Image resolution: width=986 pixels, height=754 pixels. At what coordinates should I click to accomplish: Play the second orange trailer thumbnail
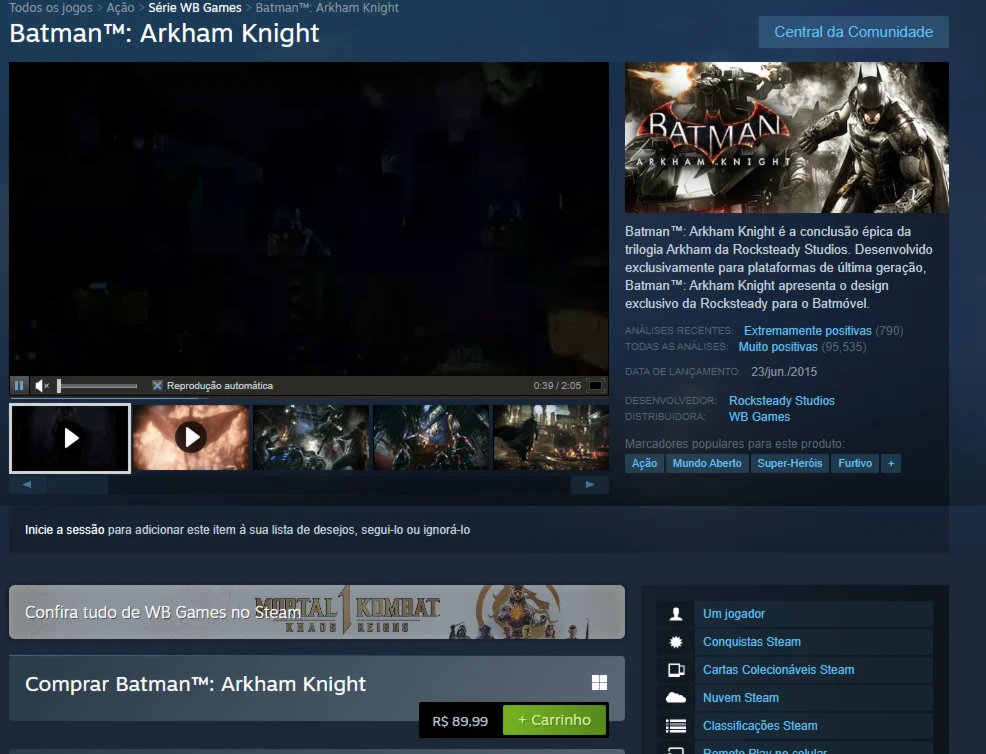191,437
